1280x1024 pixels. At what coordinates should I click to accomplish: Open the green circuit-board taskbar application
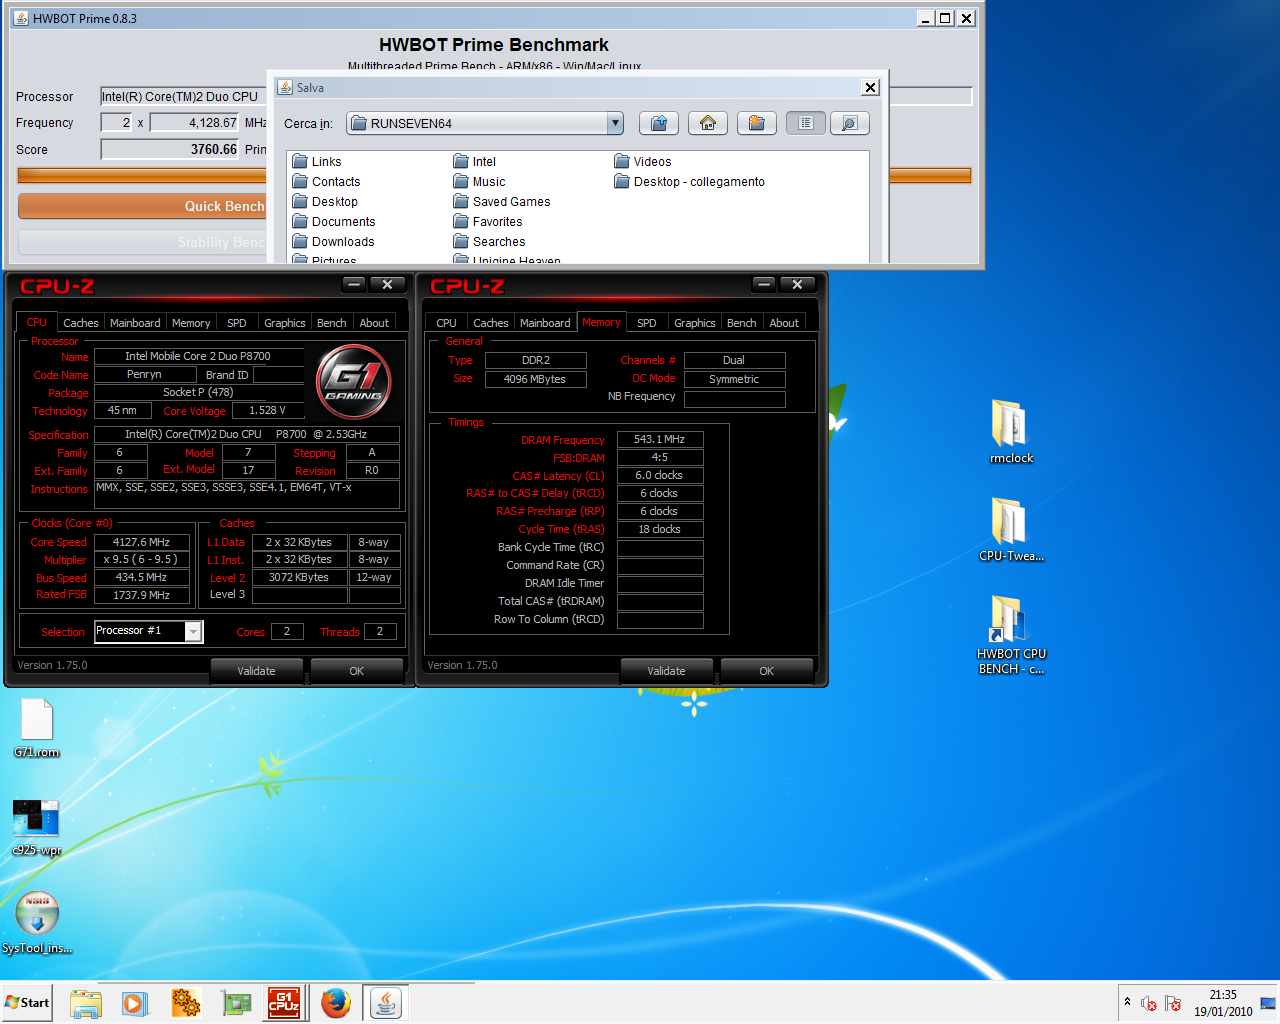235,1003
